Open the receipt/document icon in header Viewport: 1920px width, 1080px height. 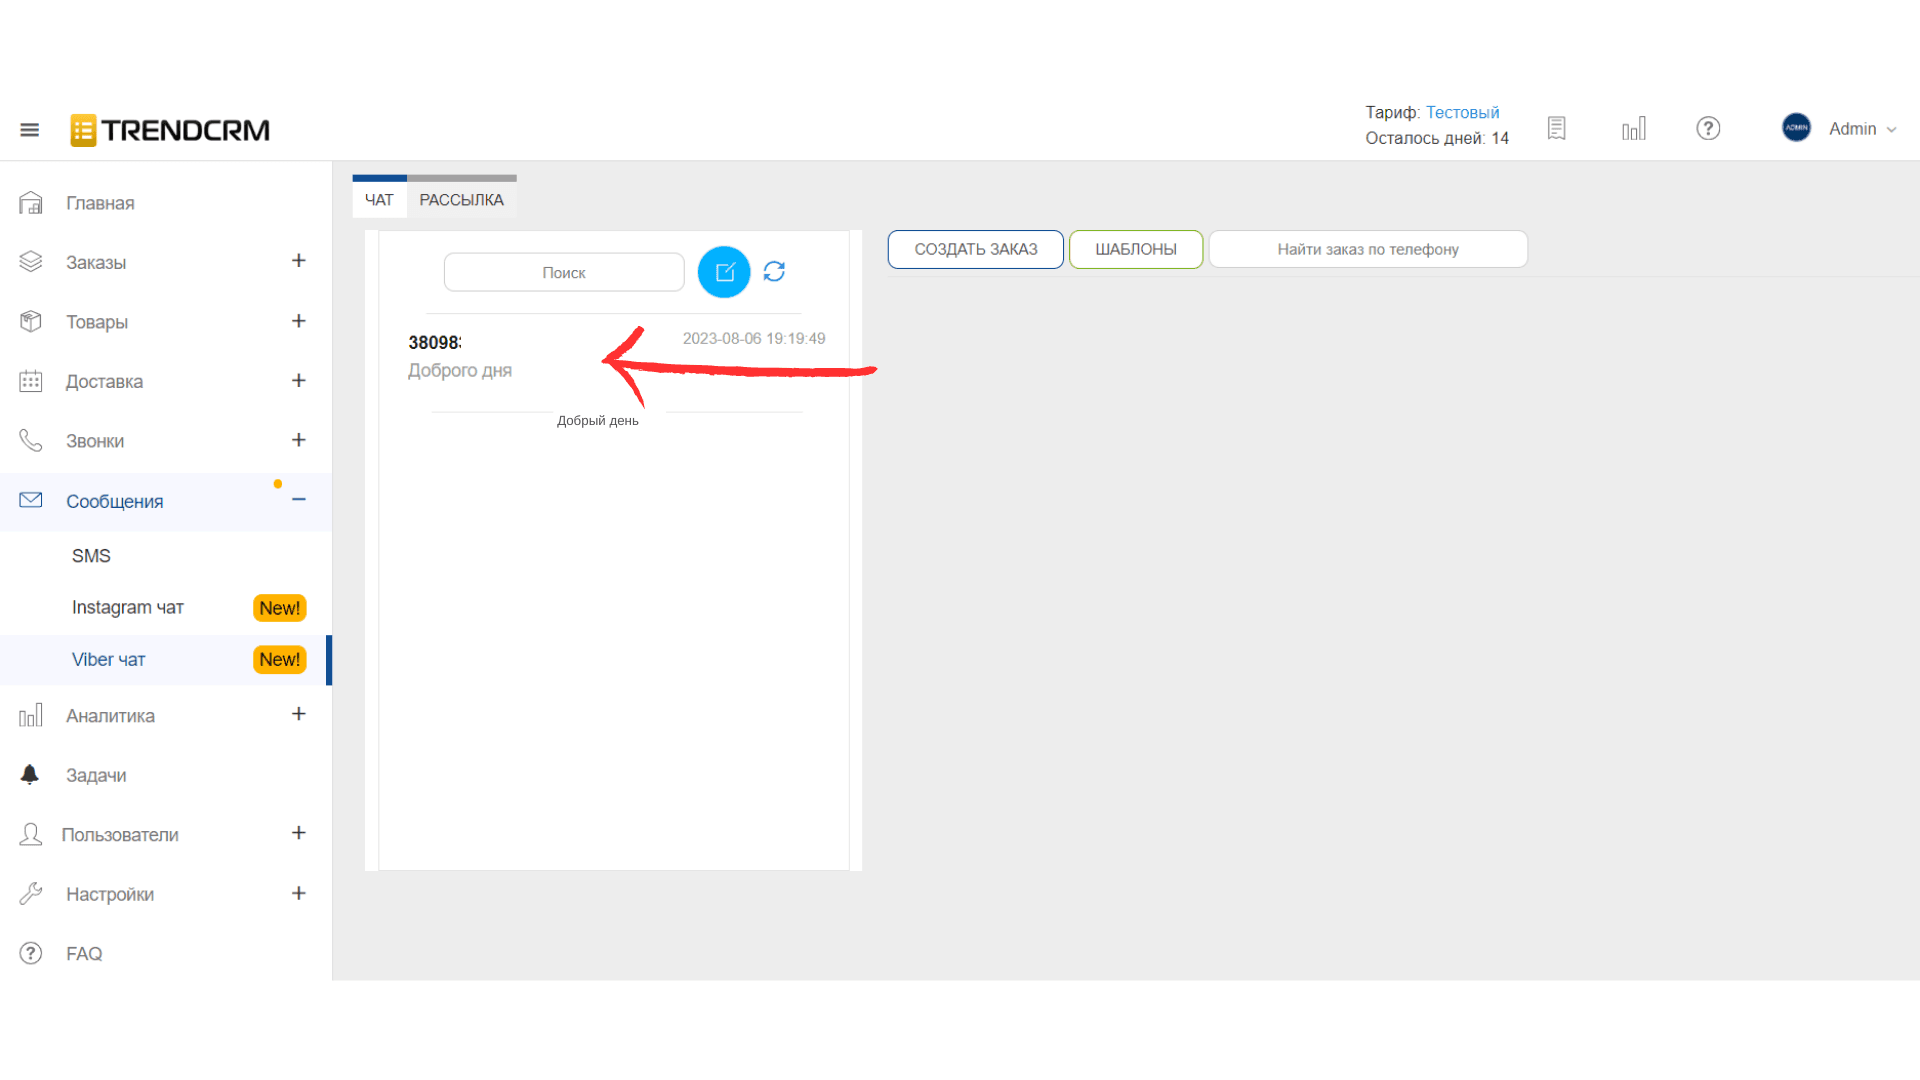[x=1556, y=128]
